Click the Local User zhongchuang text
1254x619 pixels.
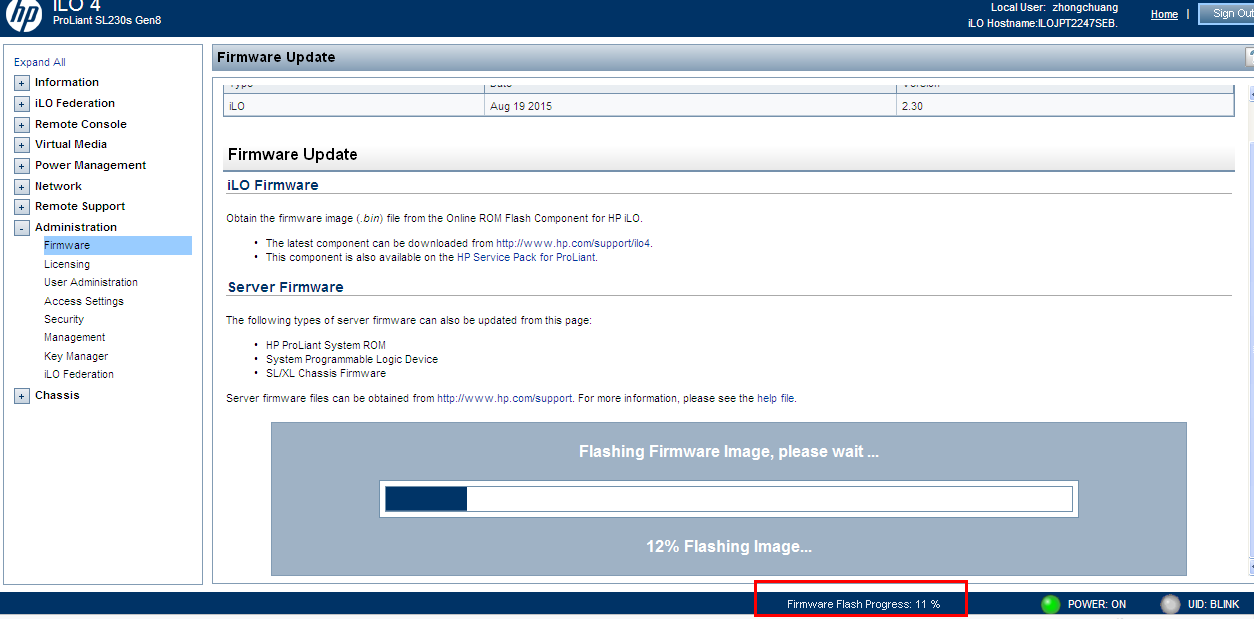pyautogui.click(x=1054, y=7)
